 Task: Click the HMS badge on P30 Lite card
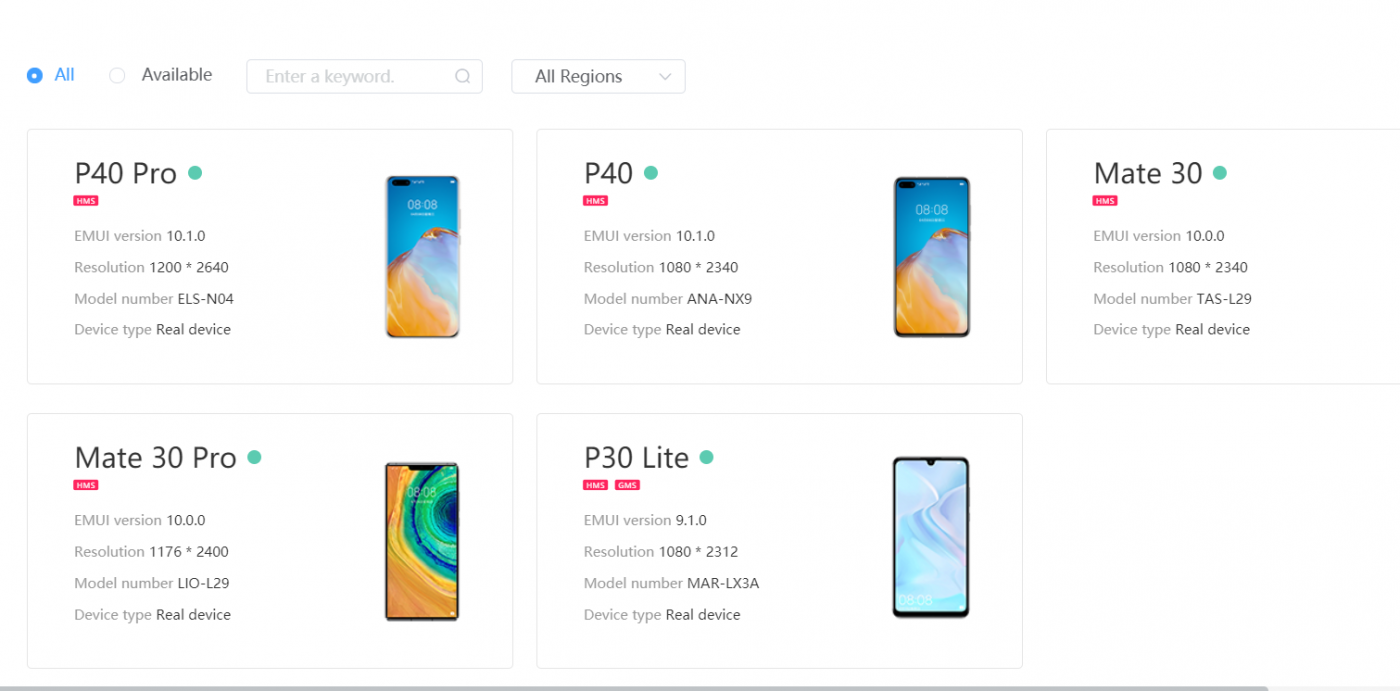coord(595,484)
